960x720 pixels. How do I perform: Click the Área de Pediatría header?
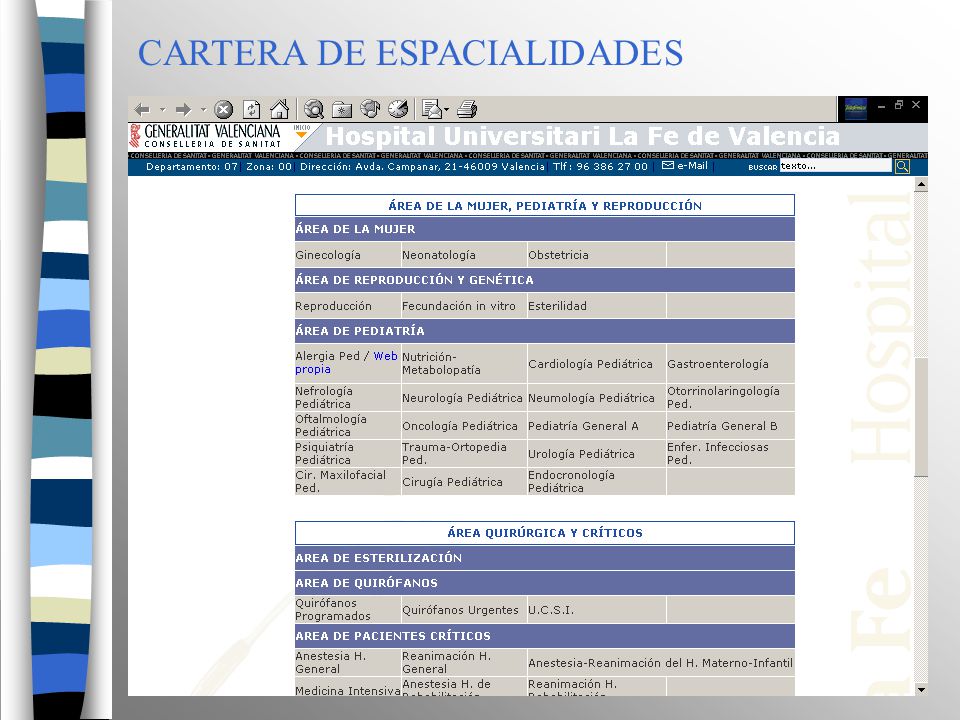[544, 331]
